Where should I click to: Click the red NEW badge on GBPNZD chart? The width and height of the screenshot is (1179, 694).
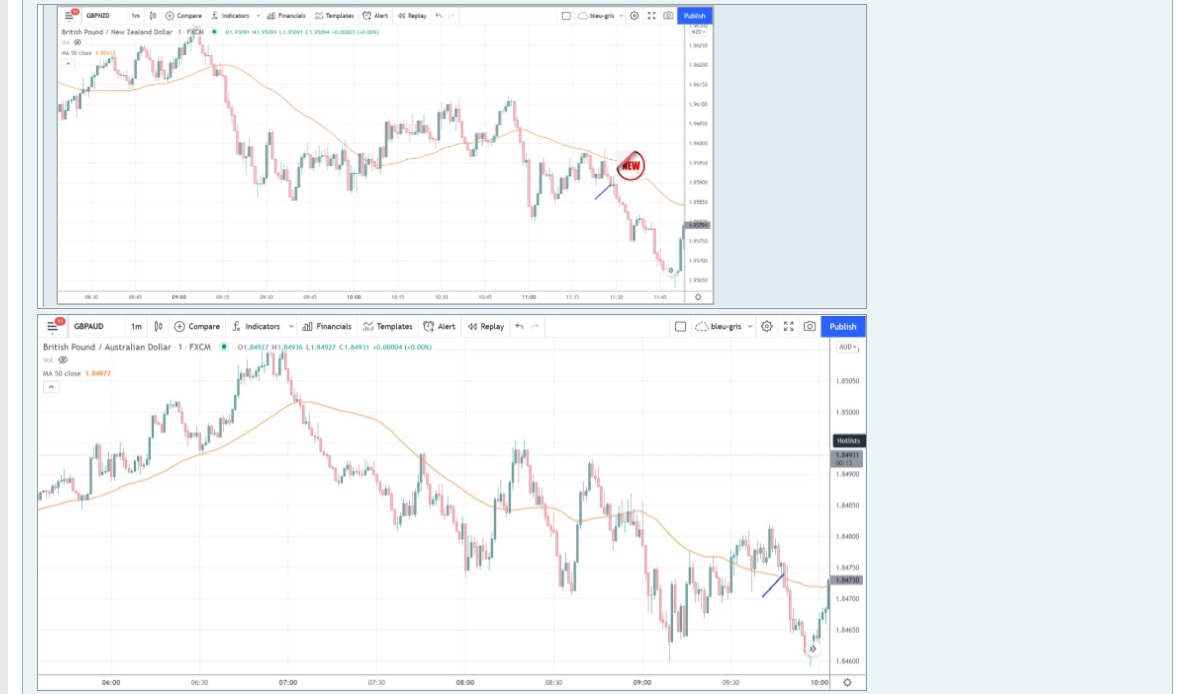631,165
